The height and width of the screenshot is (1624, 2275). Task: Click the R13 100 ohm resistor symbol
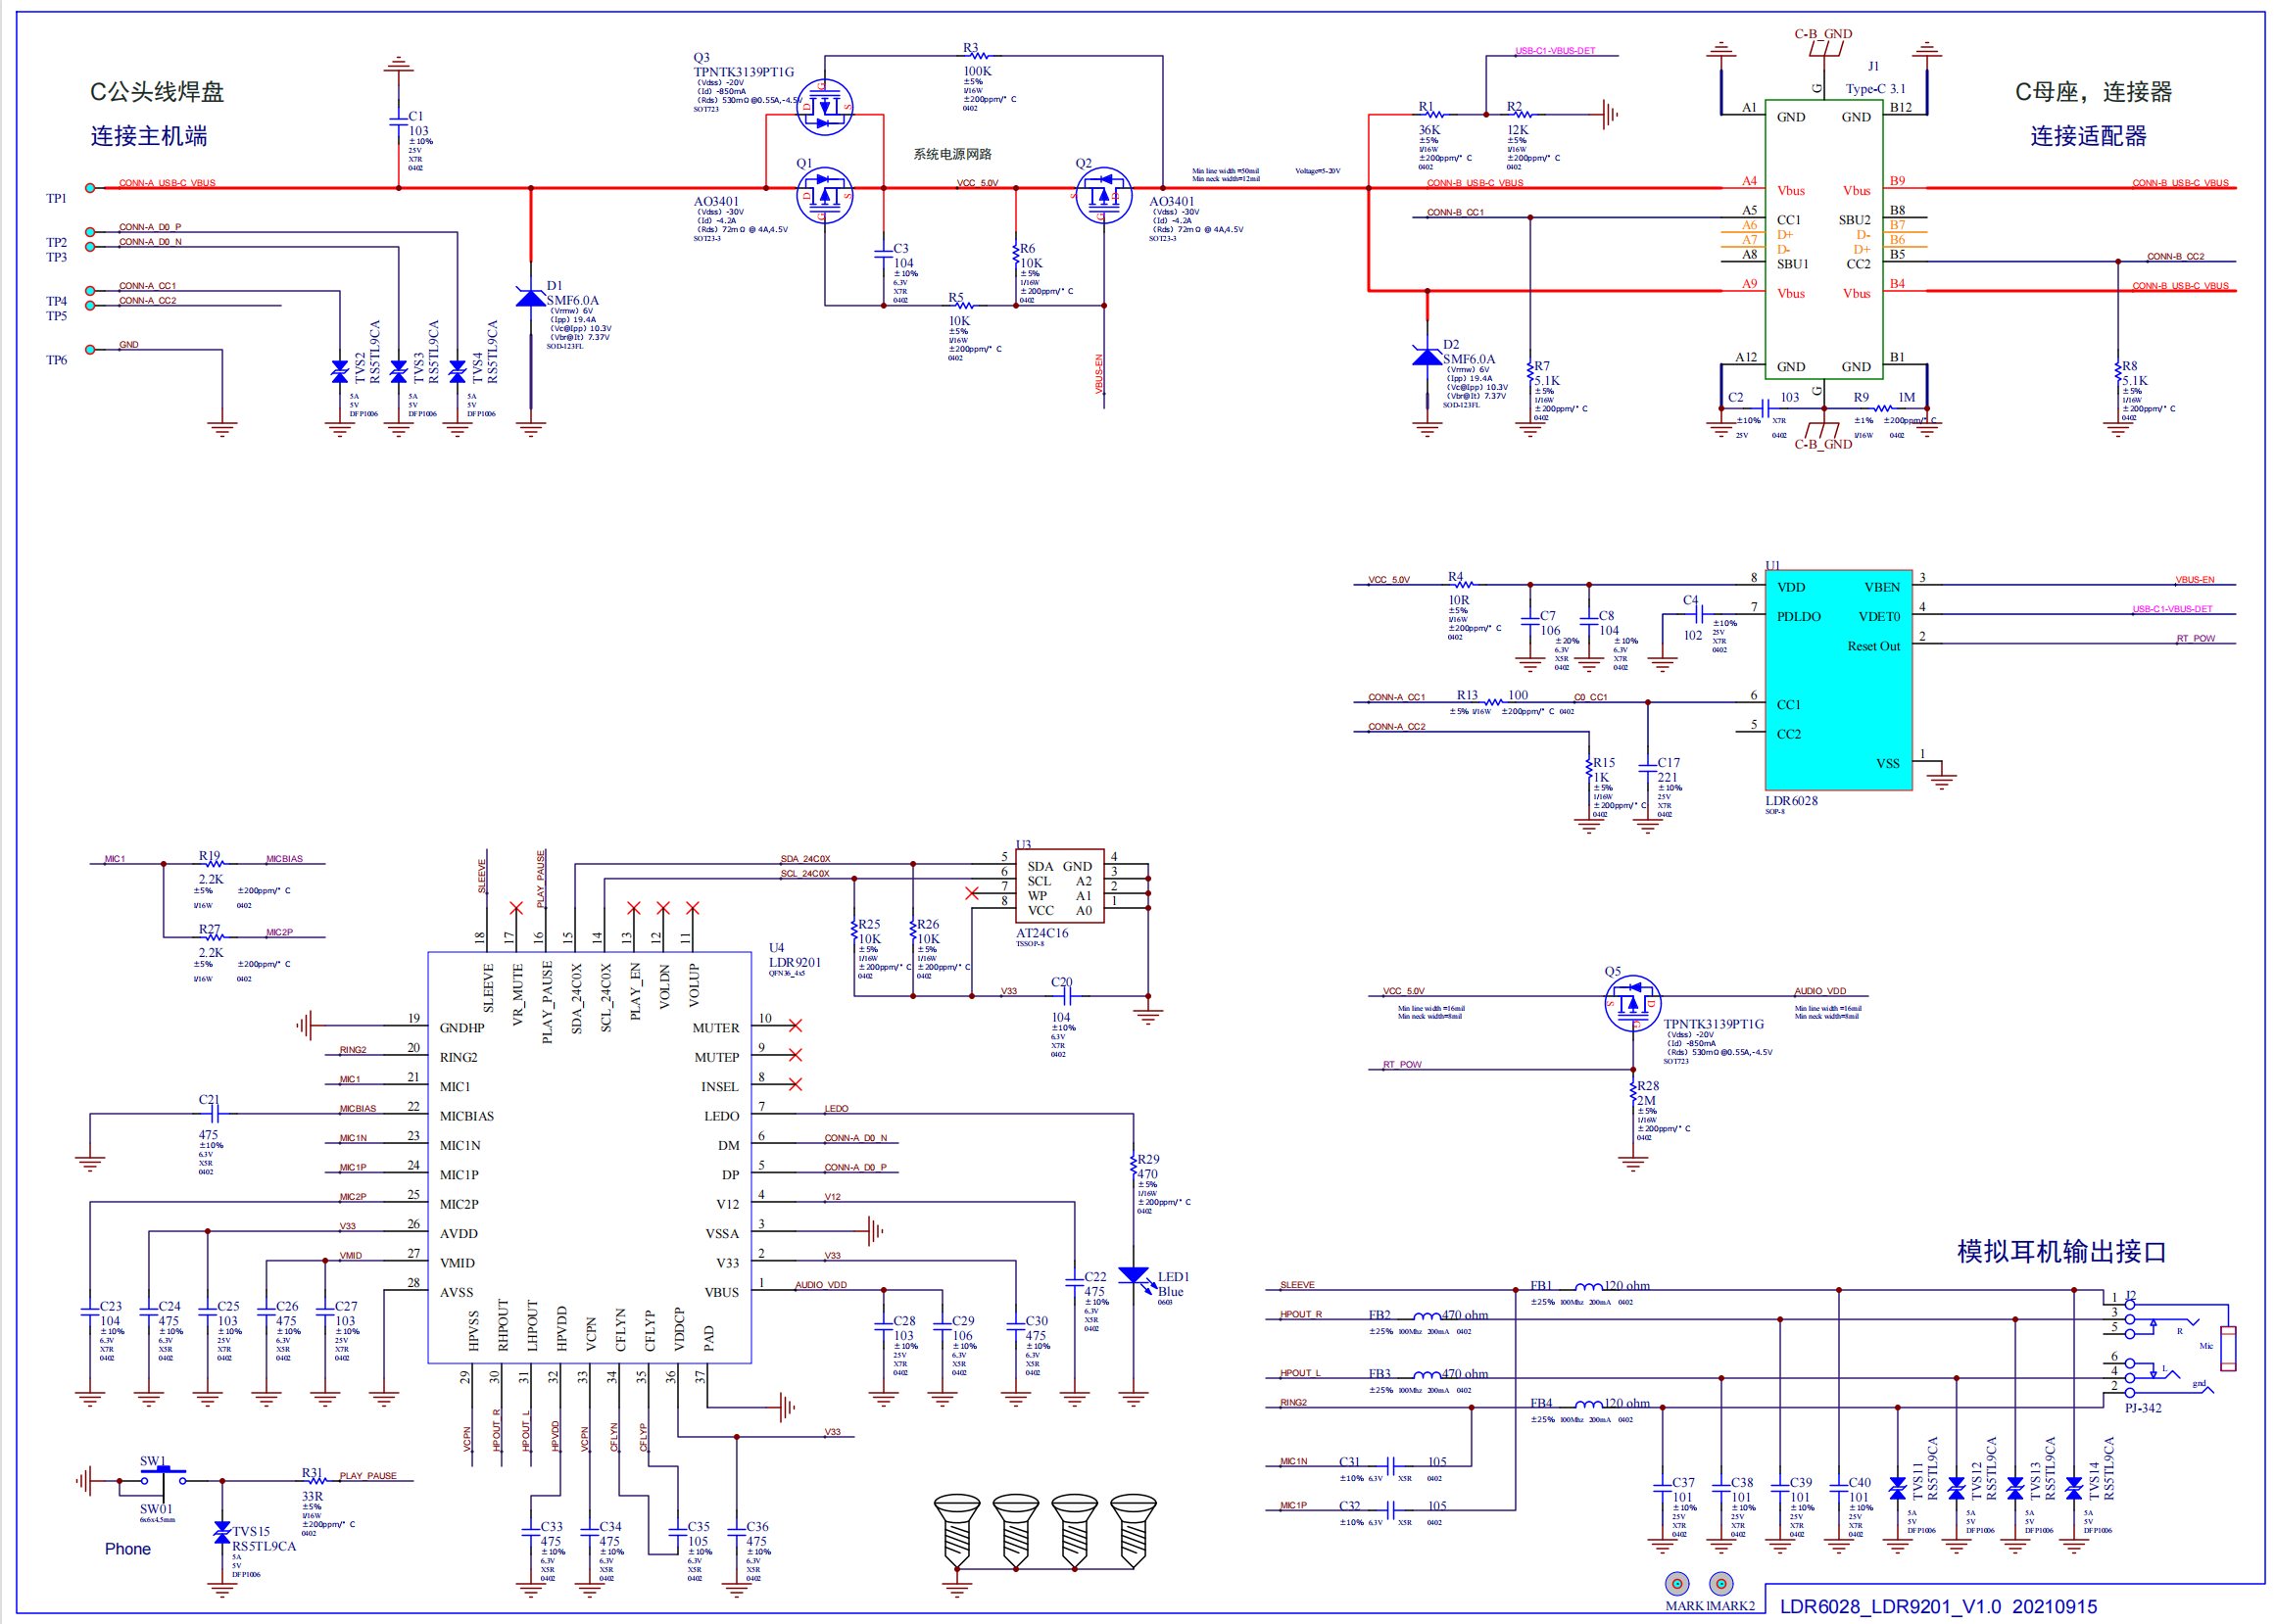pyautogui.click(x=1492, y=702)
